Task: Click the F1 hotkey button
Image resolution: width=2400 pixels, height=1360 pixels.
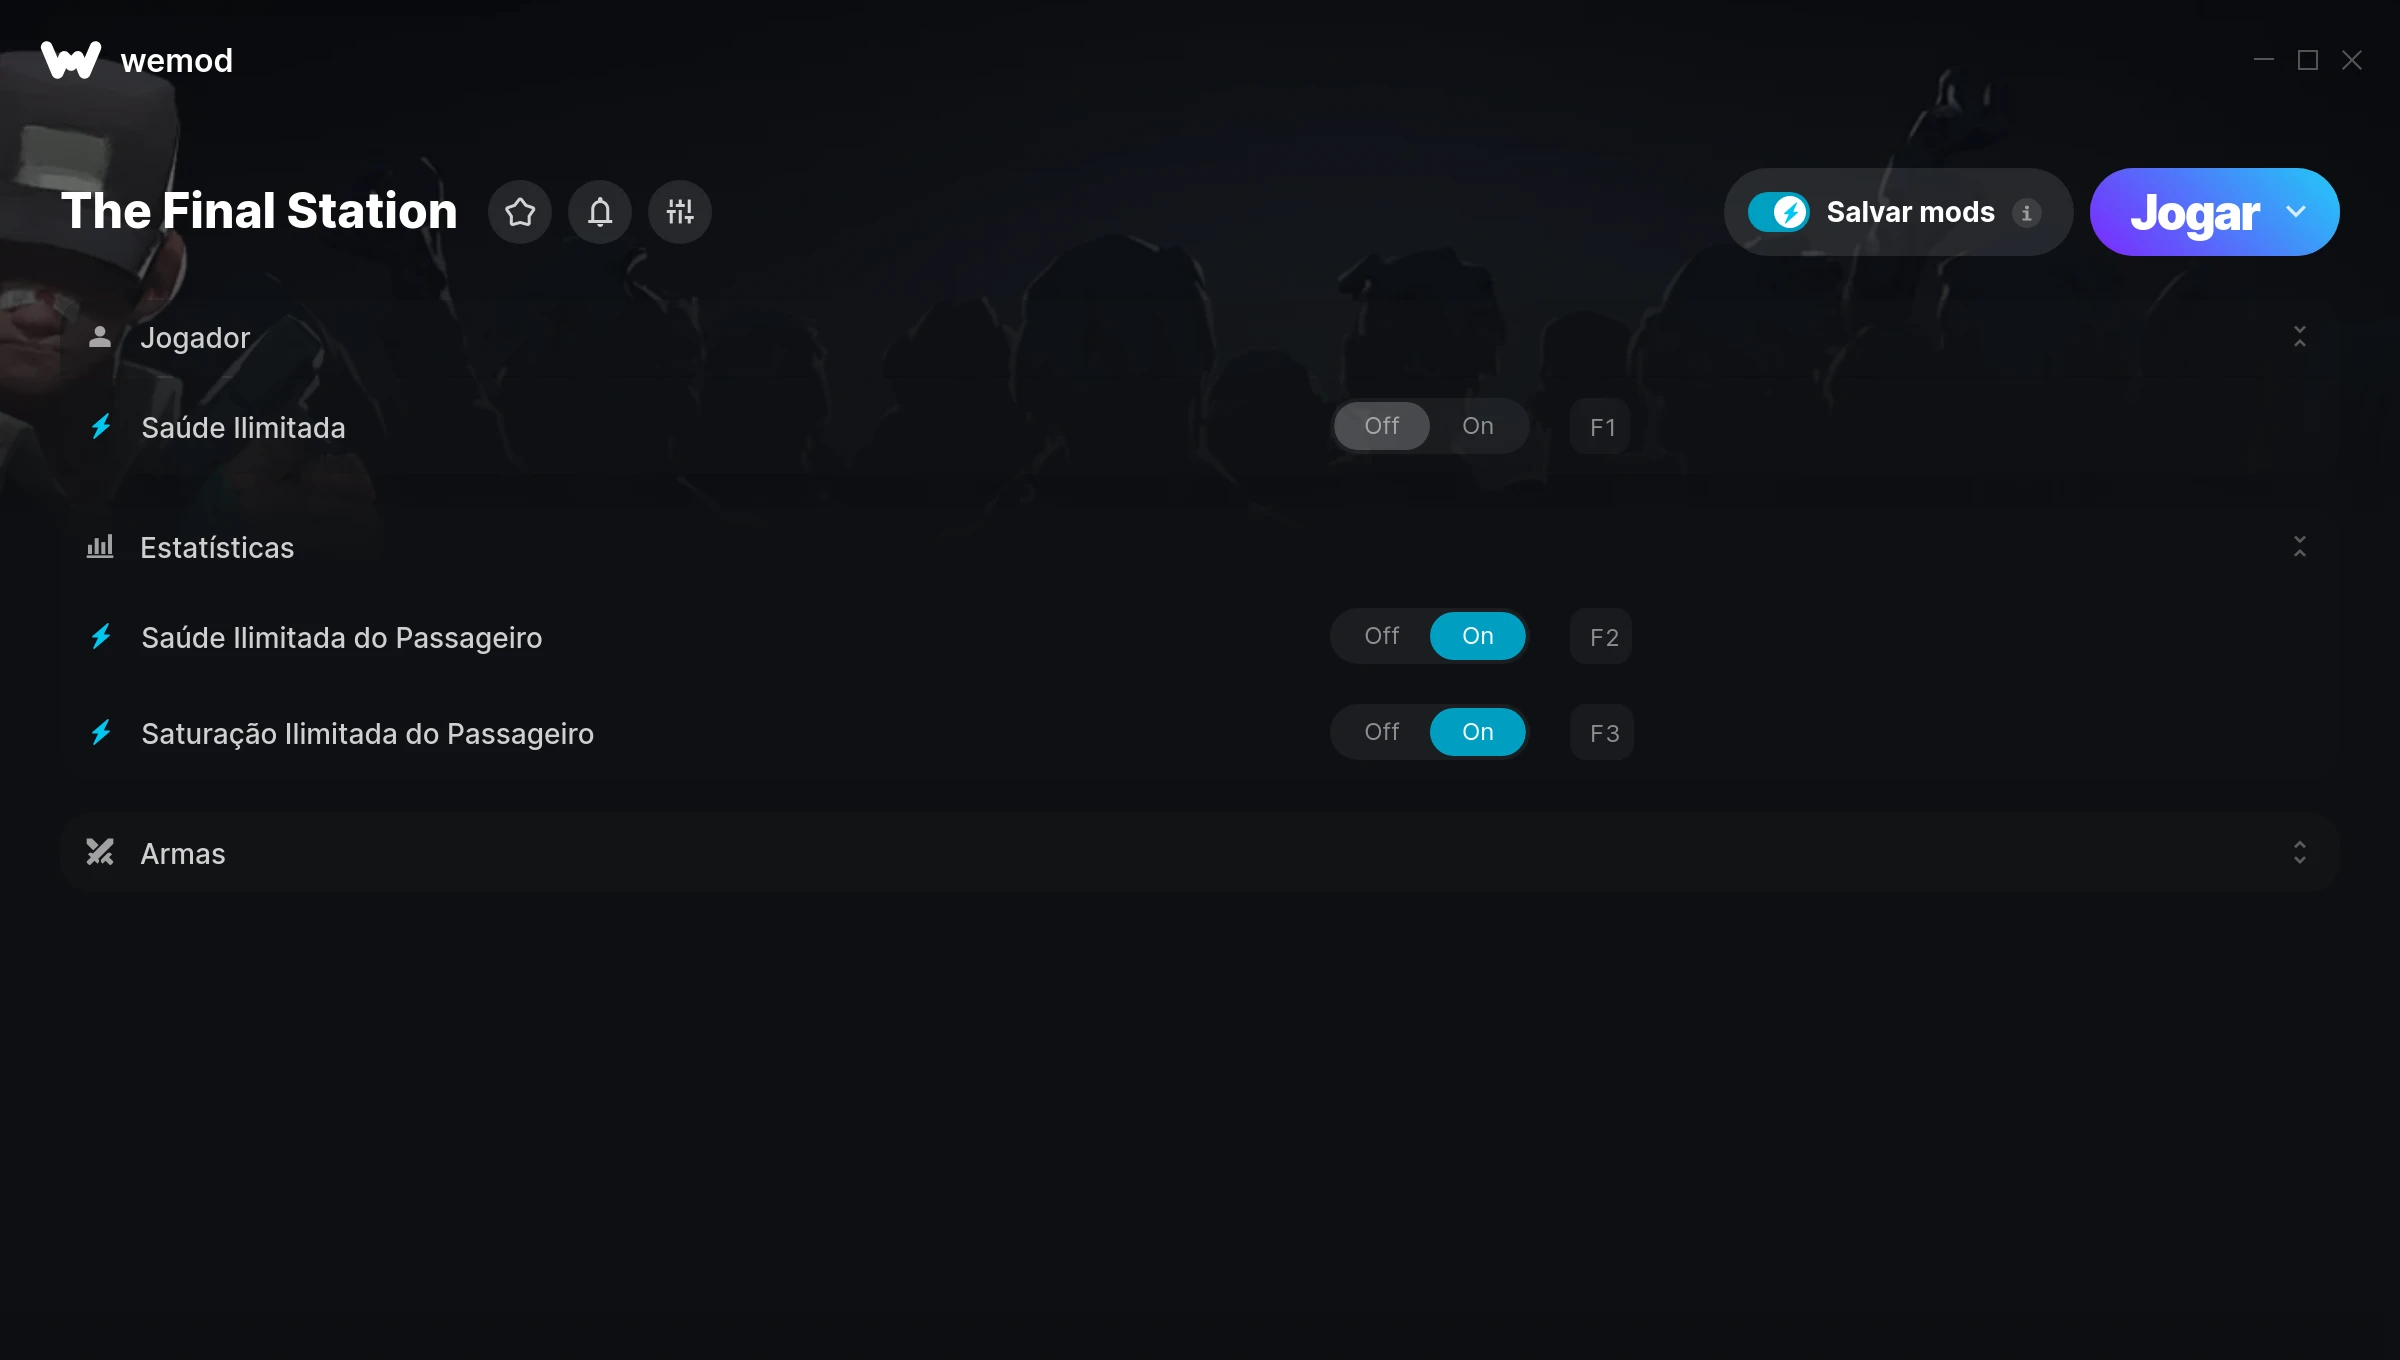Action: [1601, 427]
